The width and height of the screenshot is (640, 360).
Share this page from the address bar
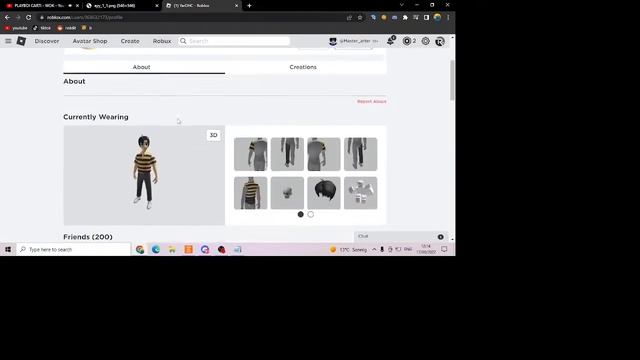pos(349,18)
